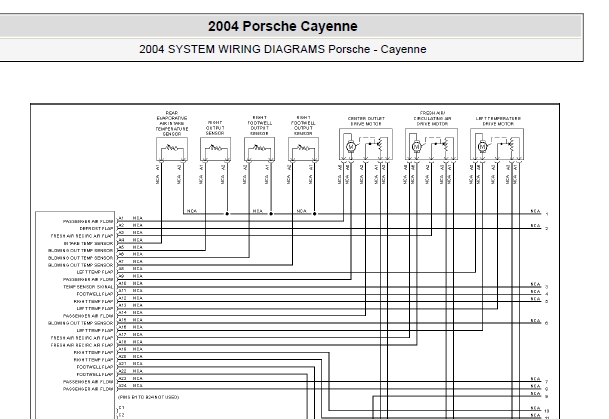The width and height of the screenshot is (609, 419).
Task: Click wire continuation number '2' at right edge
Action: [546, 229]
